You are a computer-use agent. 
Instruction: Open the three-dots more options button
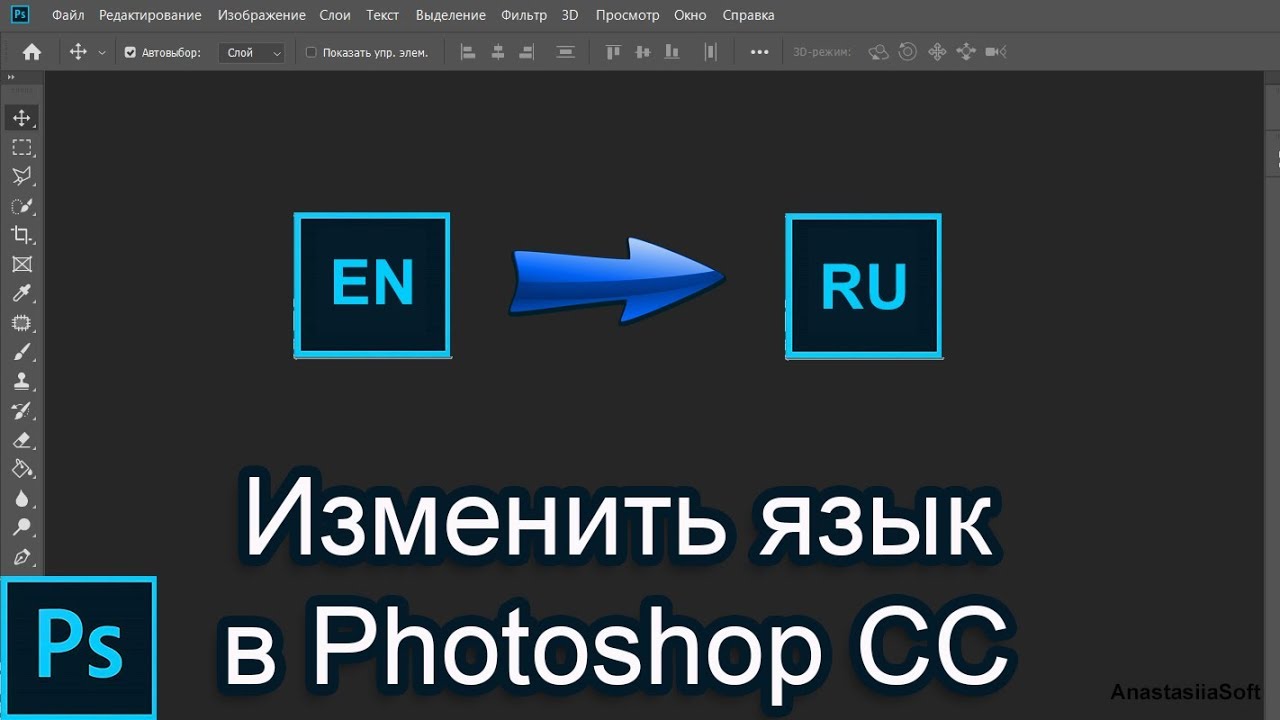coord(759,52)
